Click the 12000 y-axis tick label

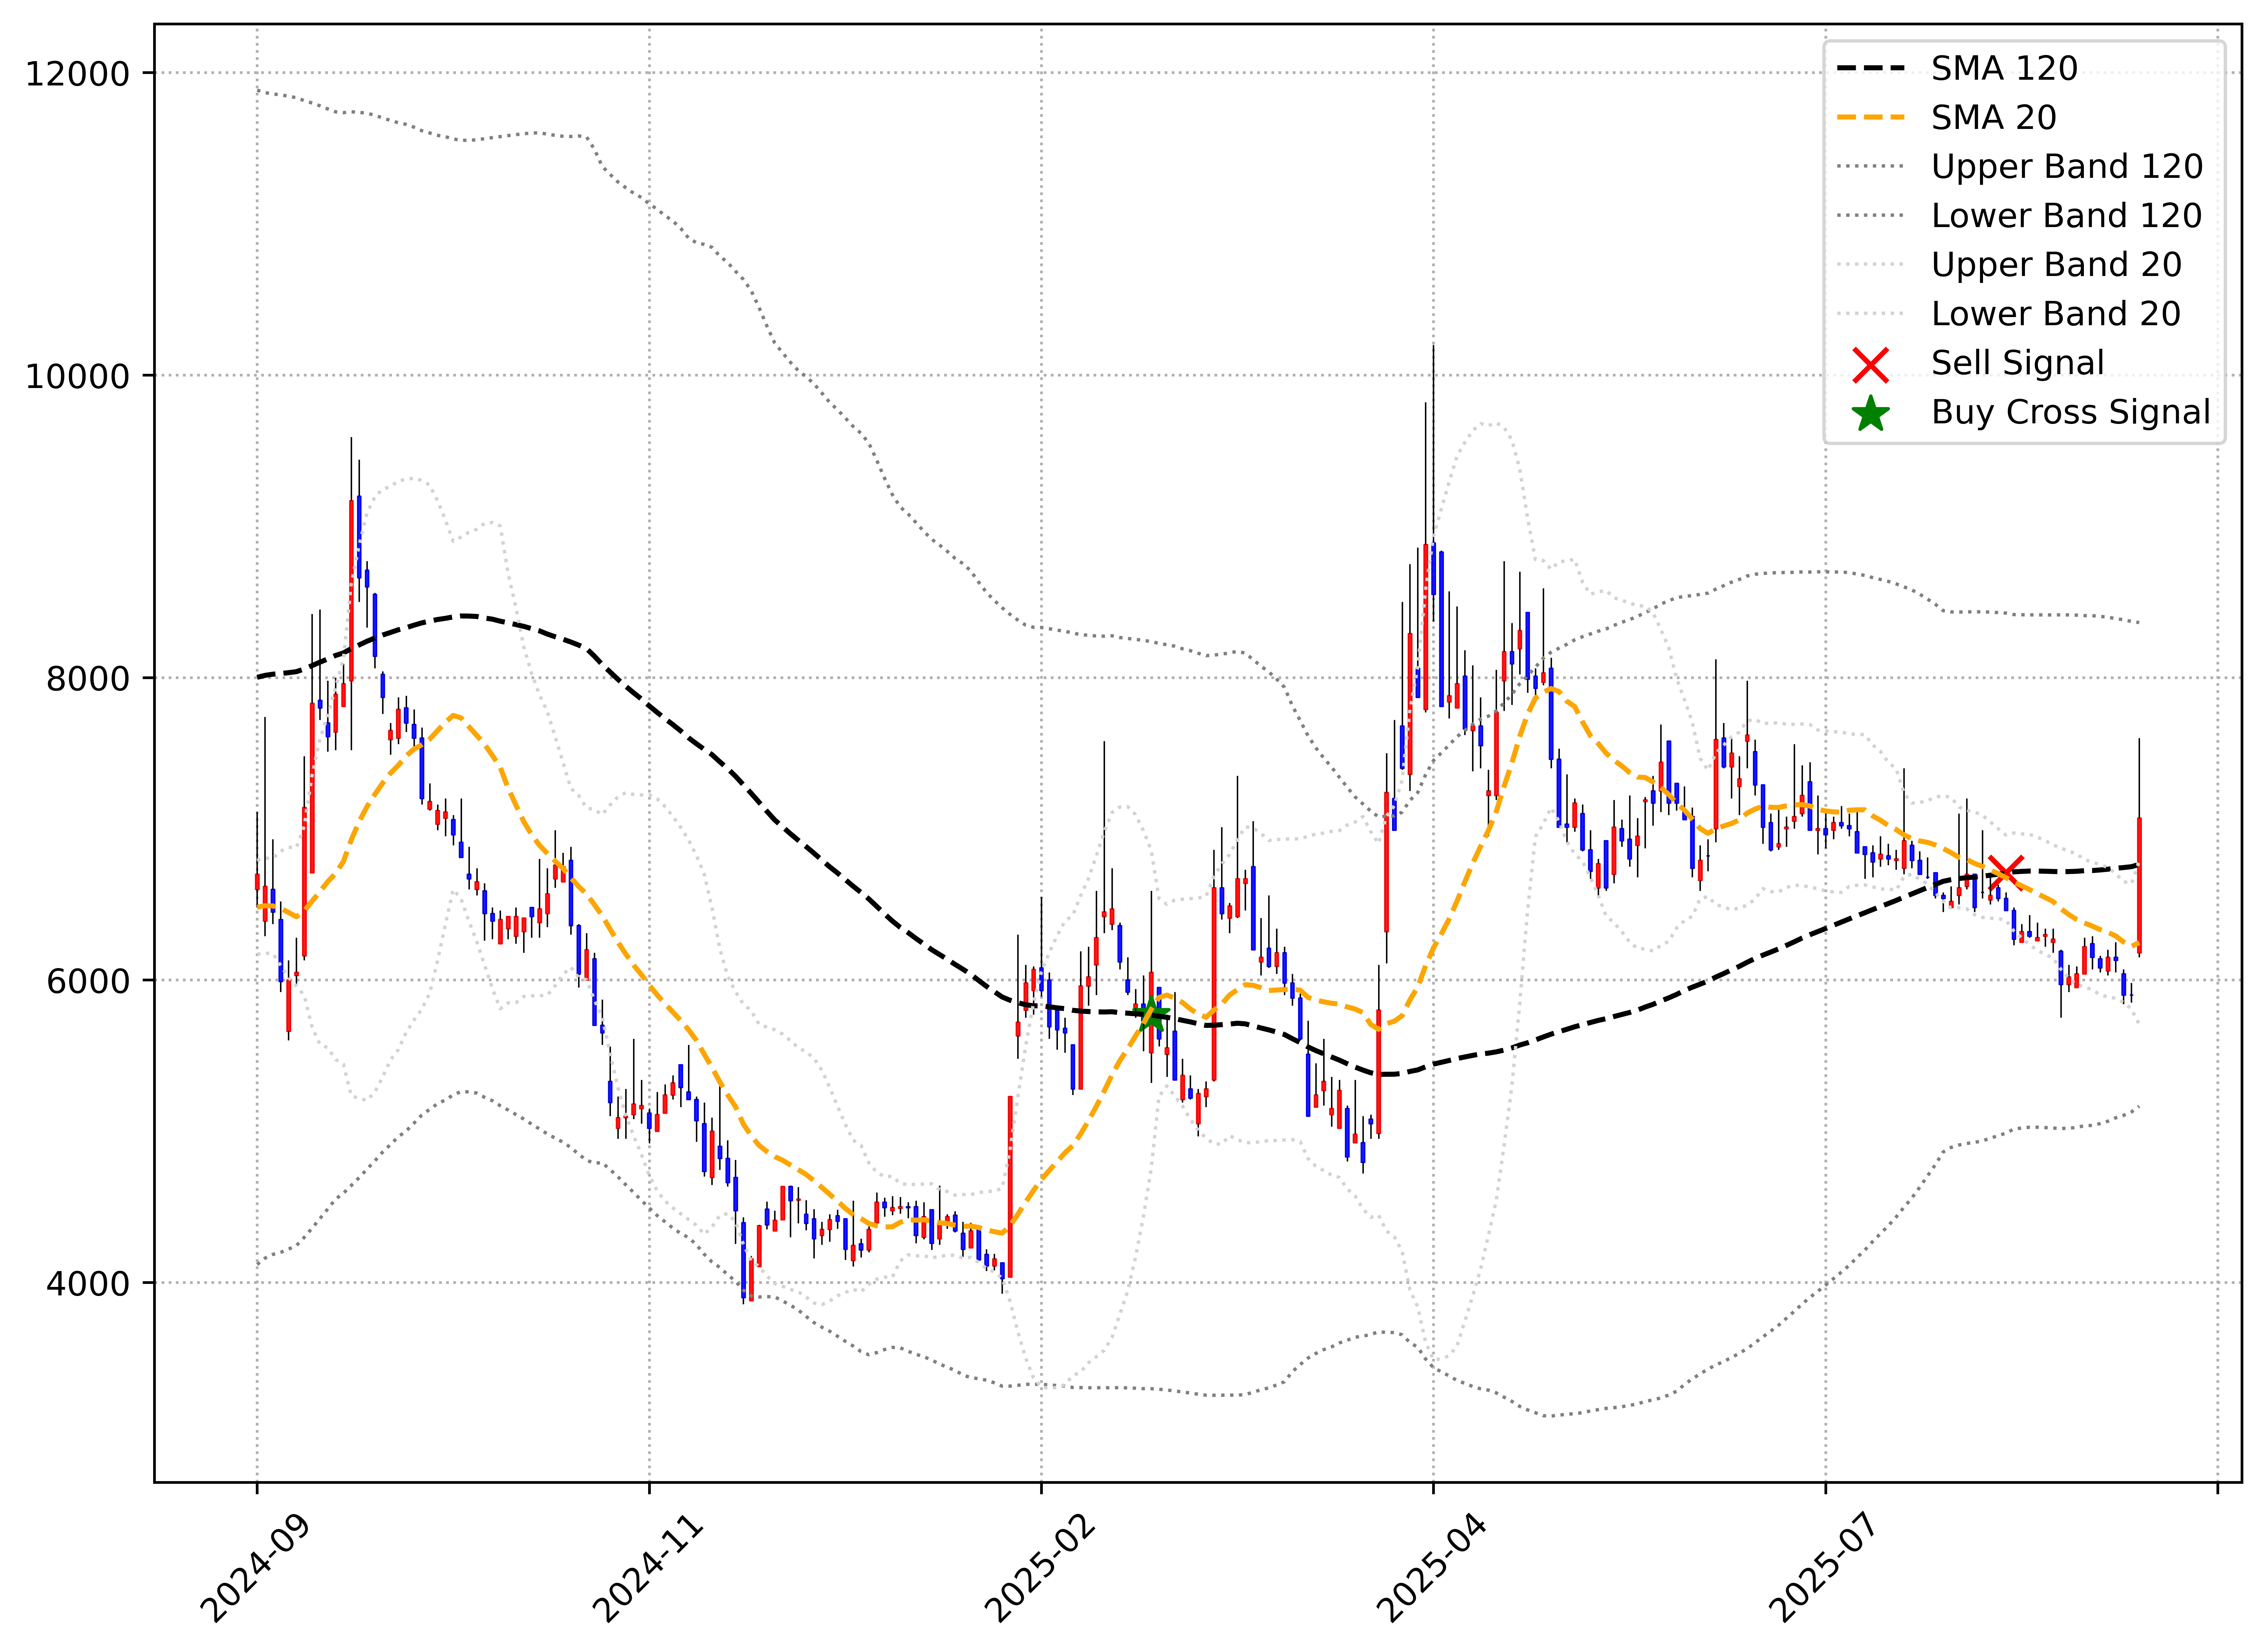78,74
